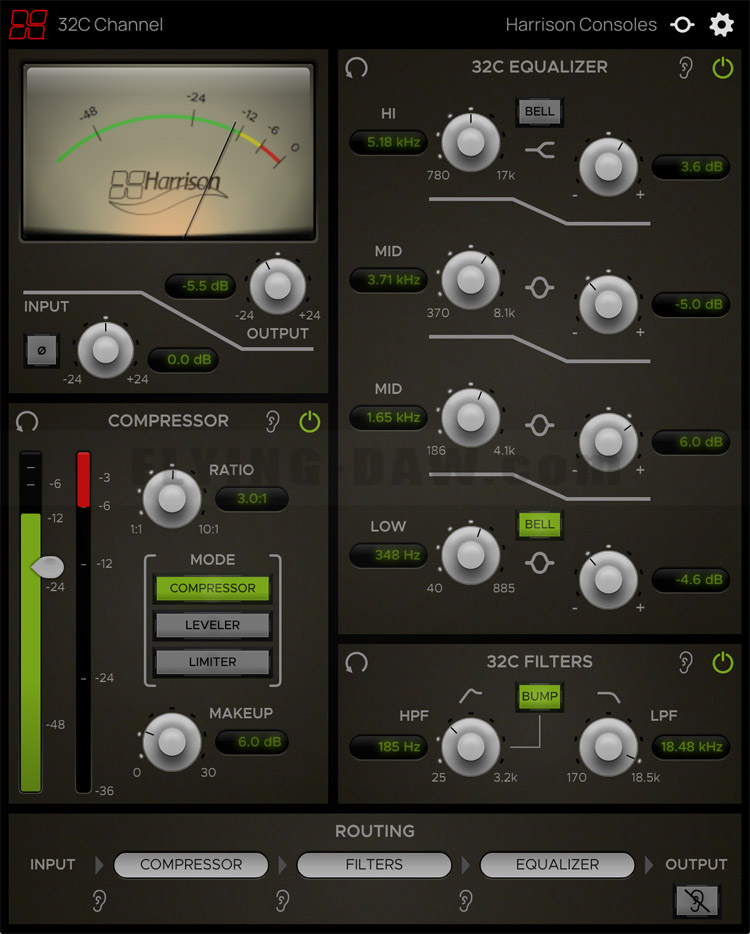Click the LOW band bell shape icon
This screenshot has height=934, width=750.
[x=540, y=563]
